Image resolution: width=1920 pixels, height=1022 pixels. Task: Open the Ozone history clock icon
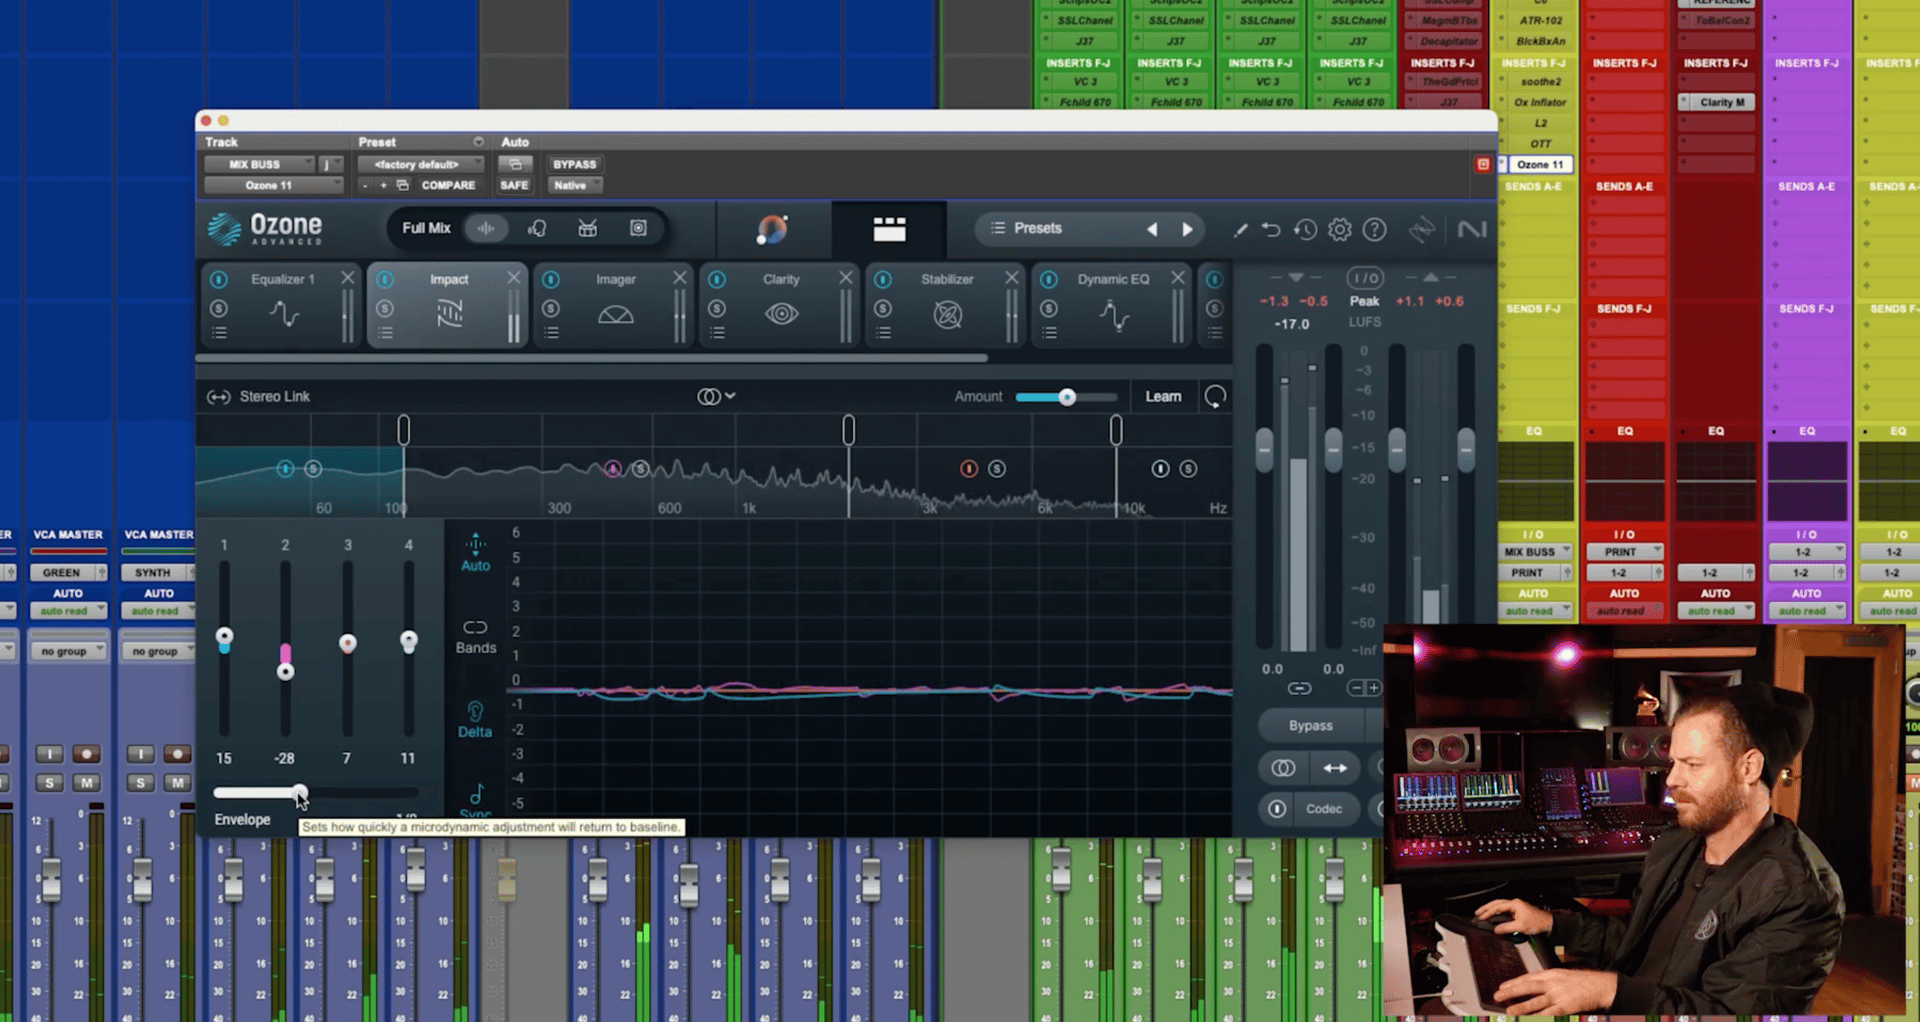(1305, 229)
